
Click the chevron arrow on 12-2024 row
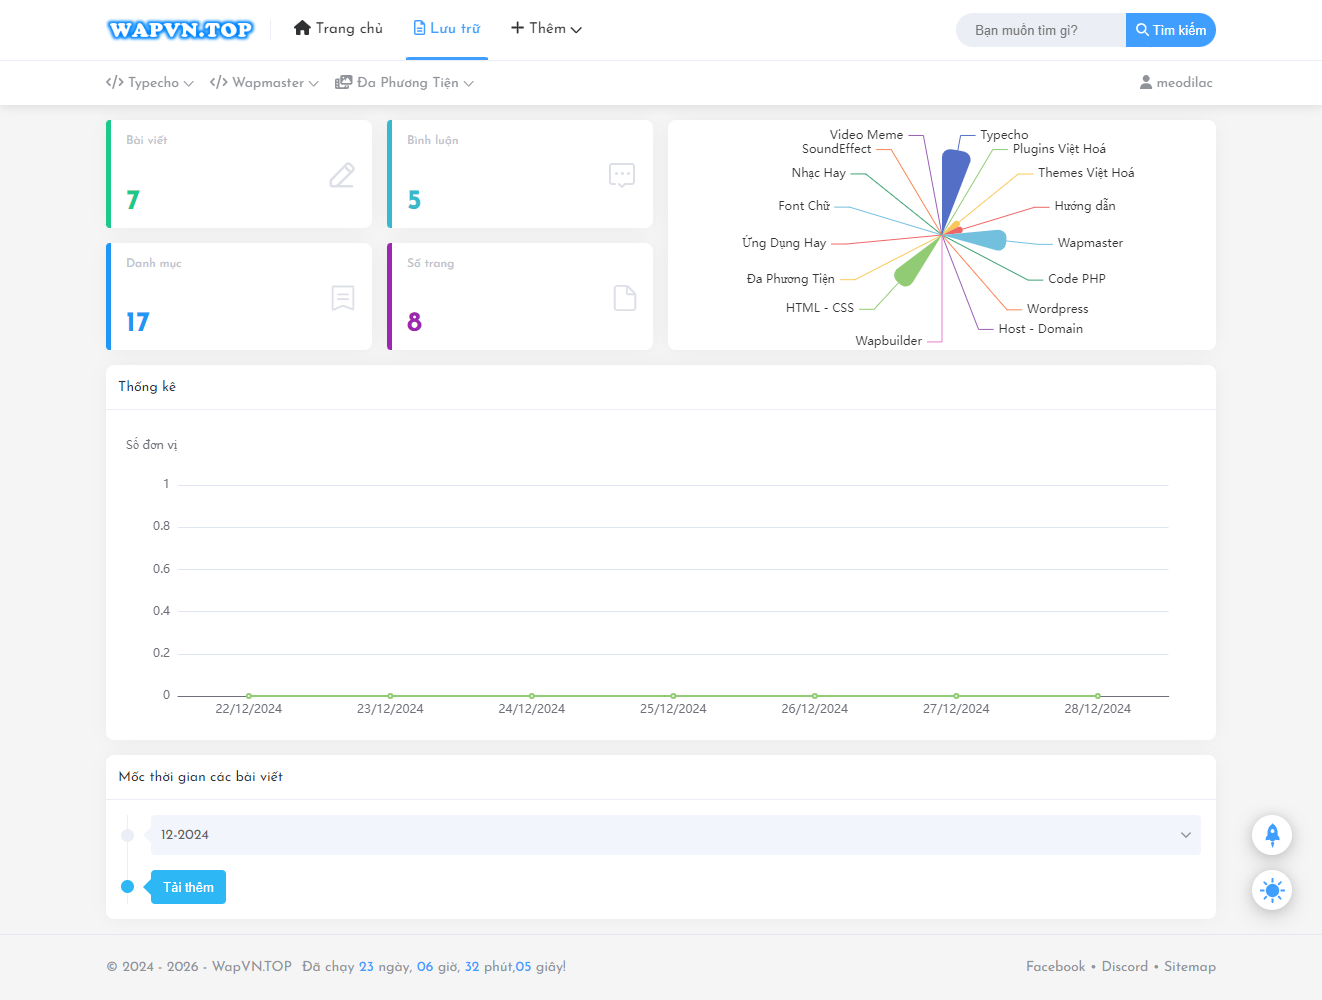[x=1186, y=835]
